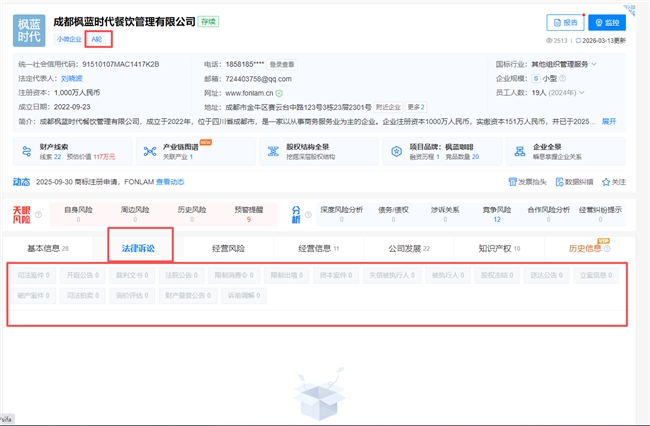
Task: Switch to the 经营风险 tab
Action: (228, 249)
